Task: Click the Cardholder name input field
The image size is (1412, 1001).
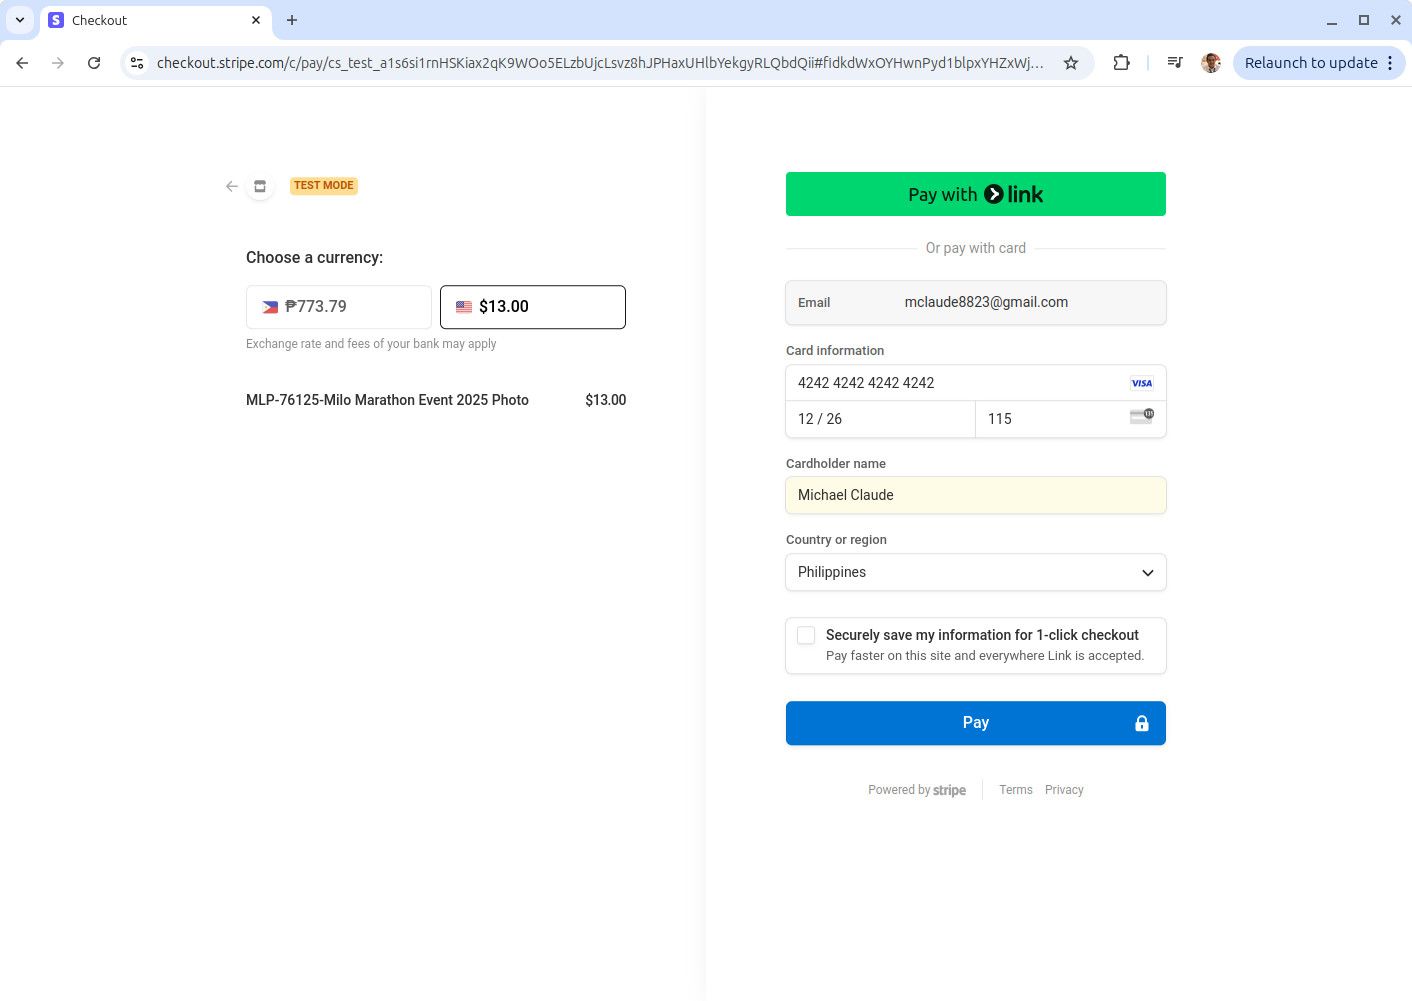Action: click(975, 495)
